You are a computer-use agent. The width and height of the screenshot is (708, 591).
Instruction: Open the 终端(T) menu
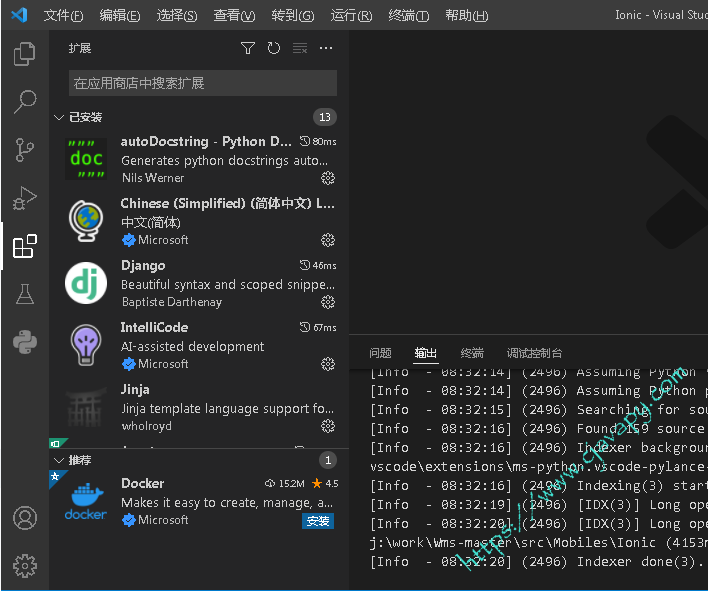click(409, 15)
